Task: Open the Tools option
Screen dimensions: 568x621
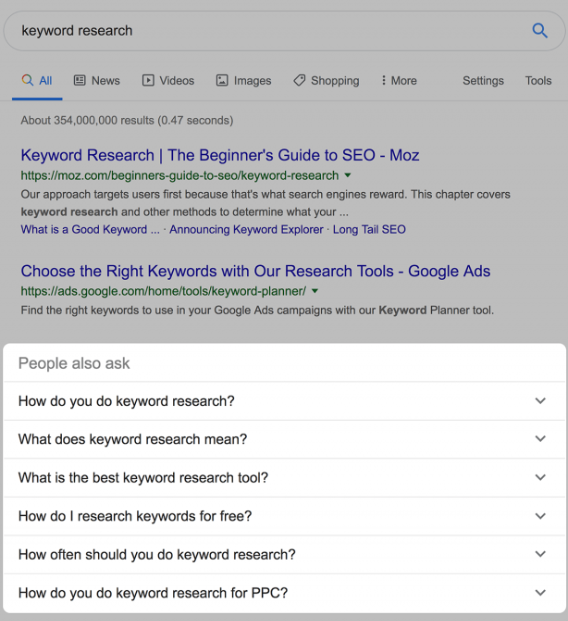Action: (538, 81)
